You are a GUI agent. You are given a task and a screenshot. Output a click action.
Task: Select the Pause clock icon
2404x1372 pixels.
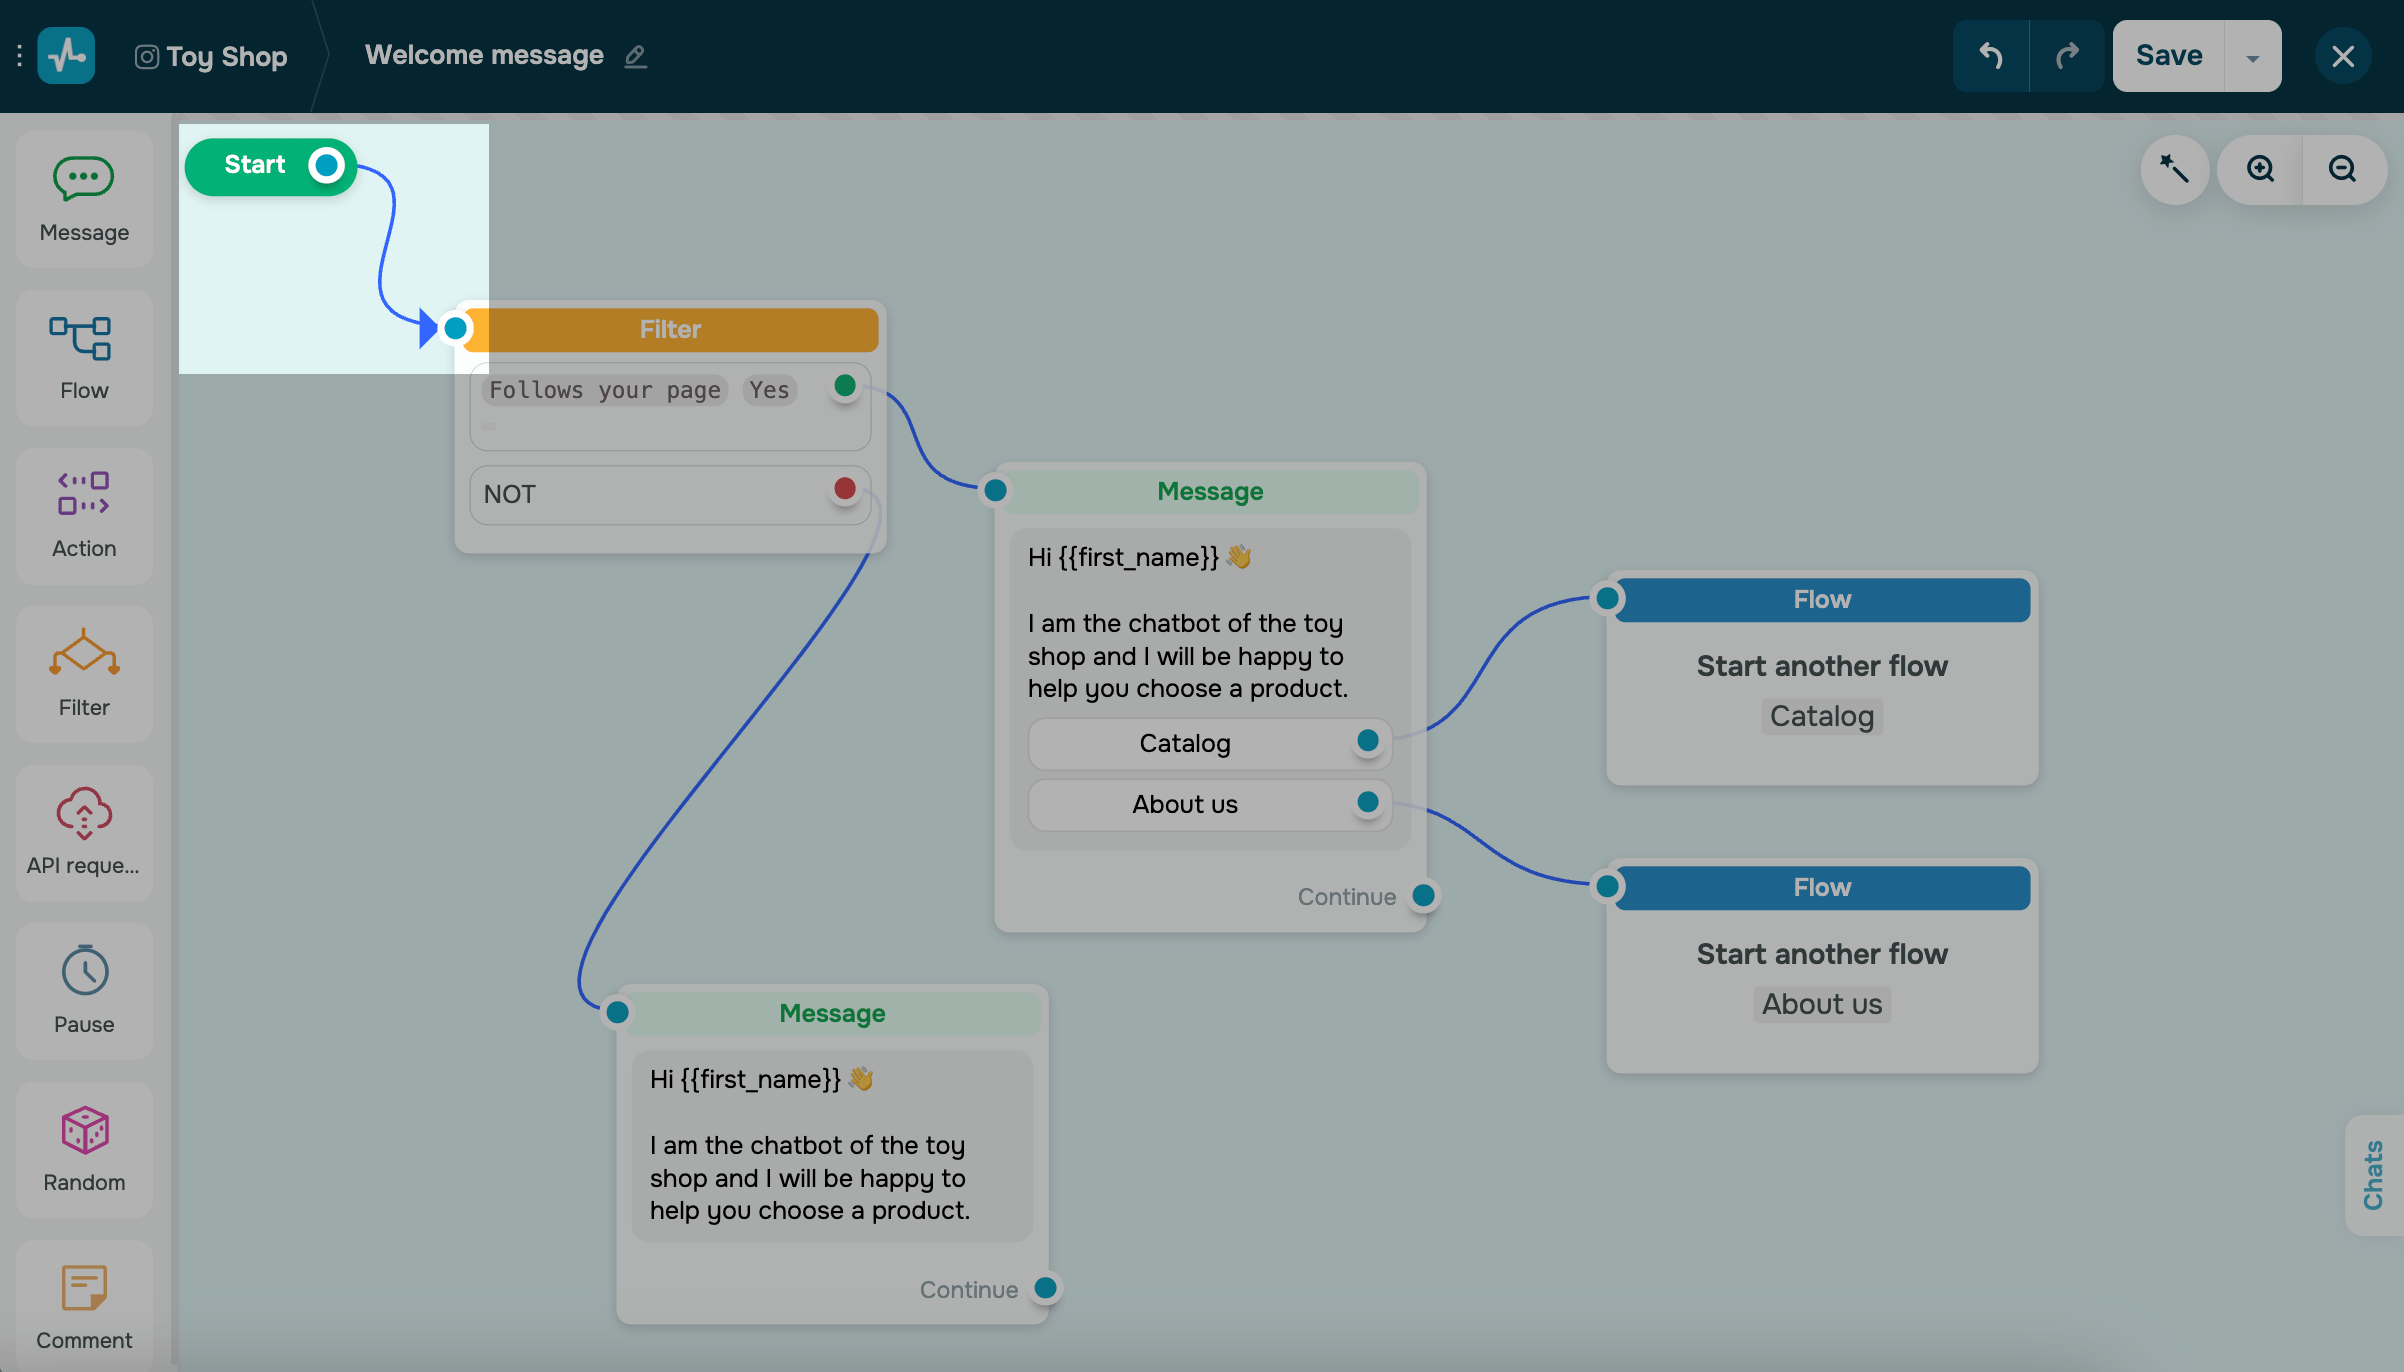click(84, 990)
